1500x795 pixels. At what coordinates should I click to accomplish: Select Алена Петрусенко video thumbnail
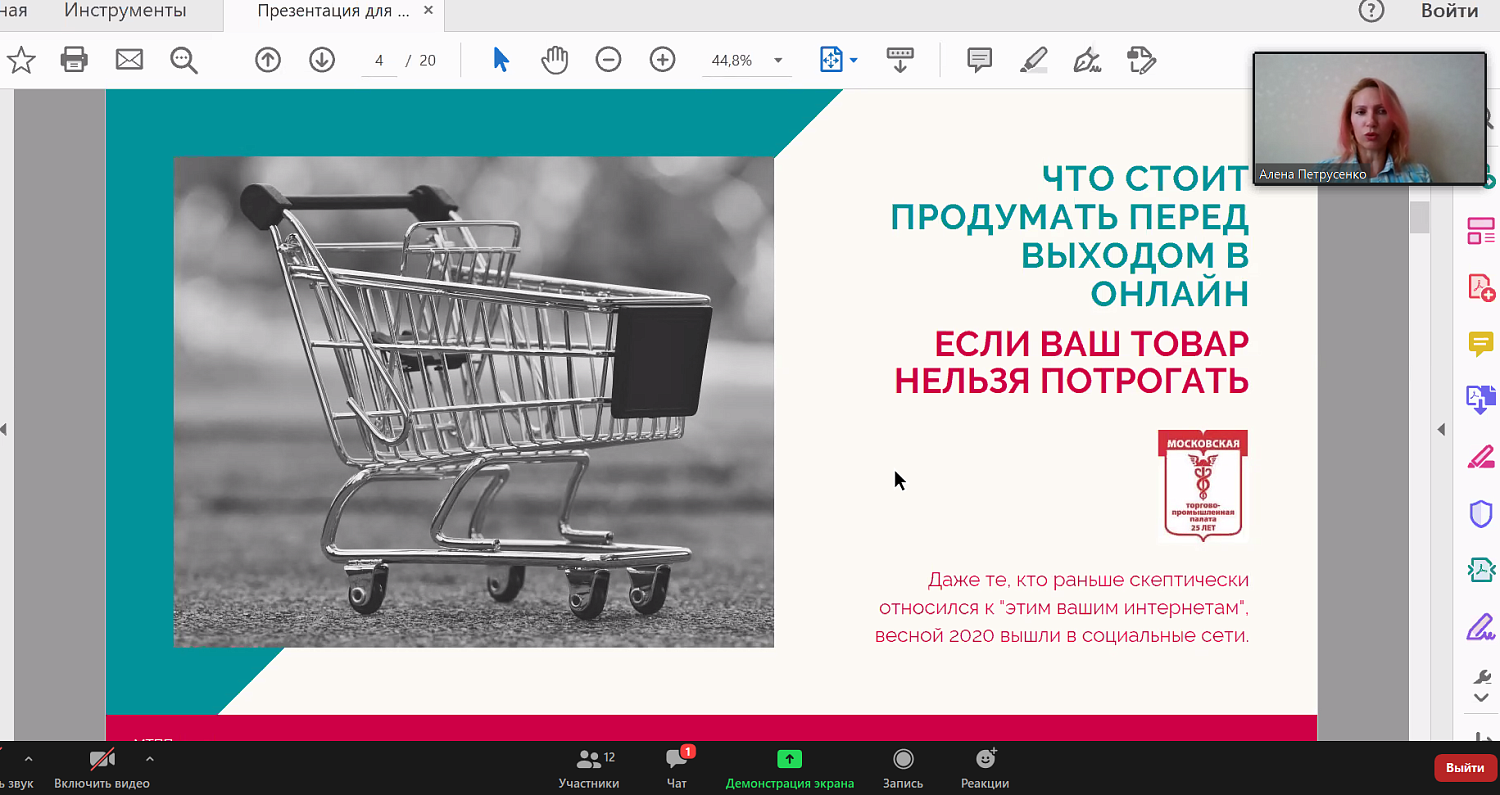coord(1369,118)
